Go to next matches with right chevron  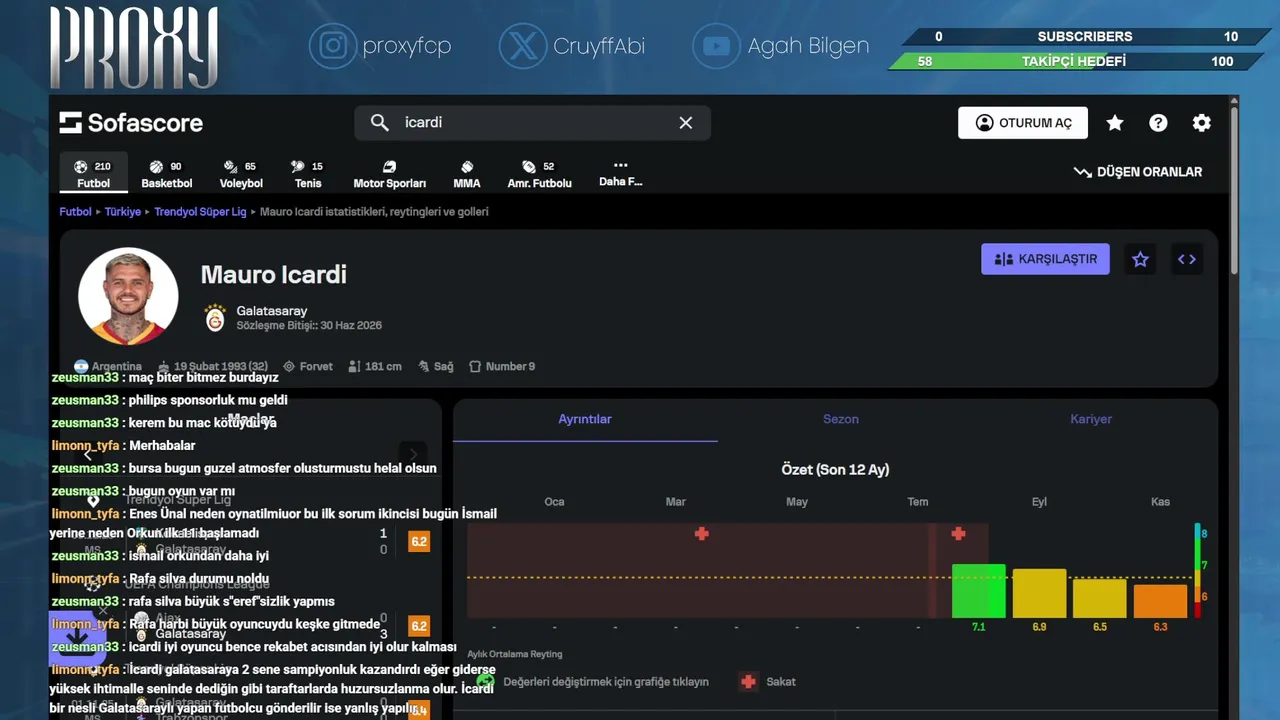click(413, 455)
